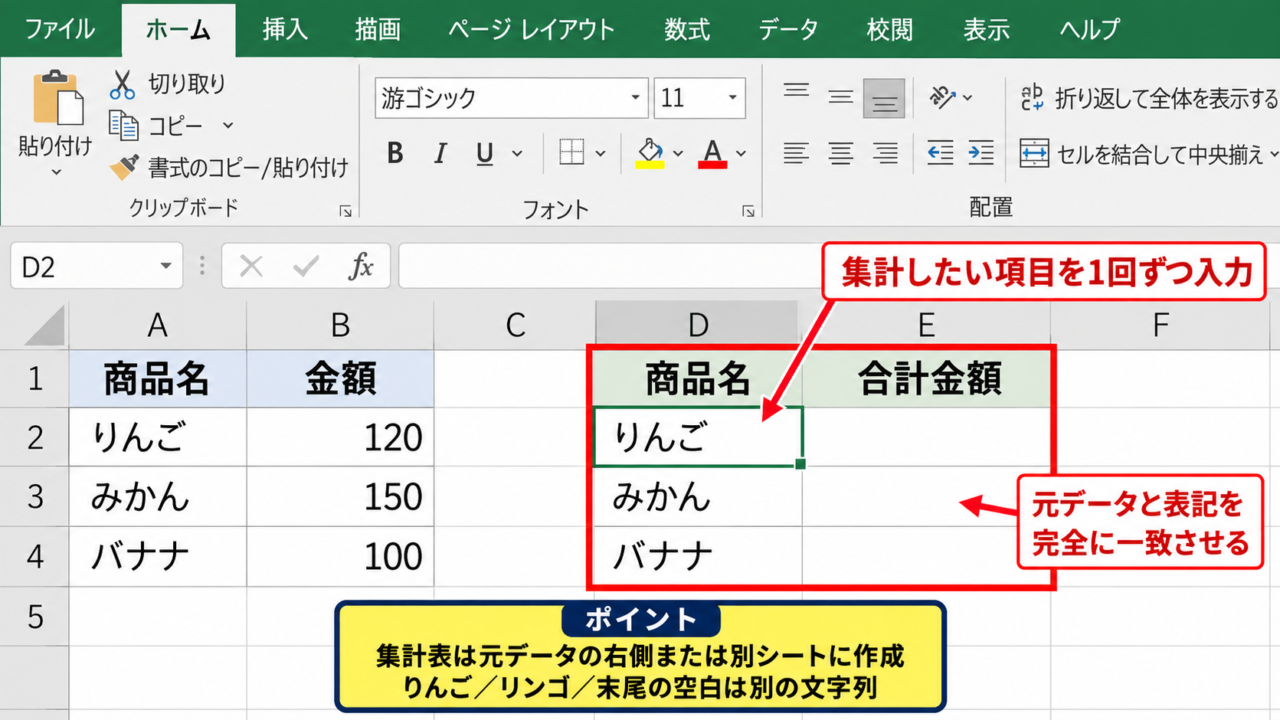Image resolution: width=1280 pixels, height=720 pixels.
Task: Open the フォント dialog launcher
Action: (x=747, y=211)
